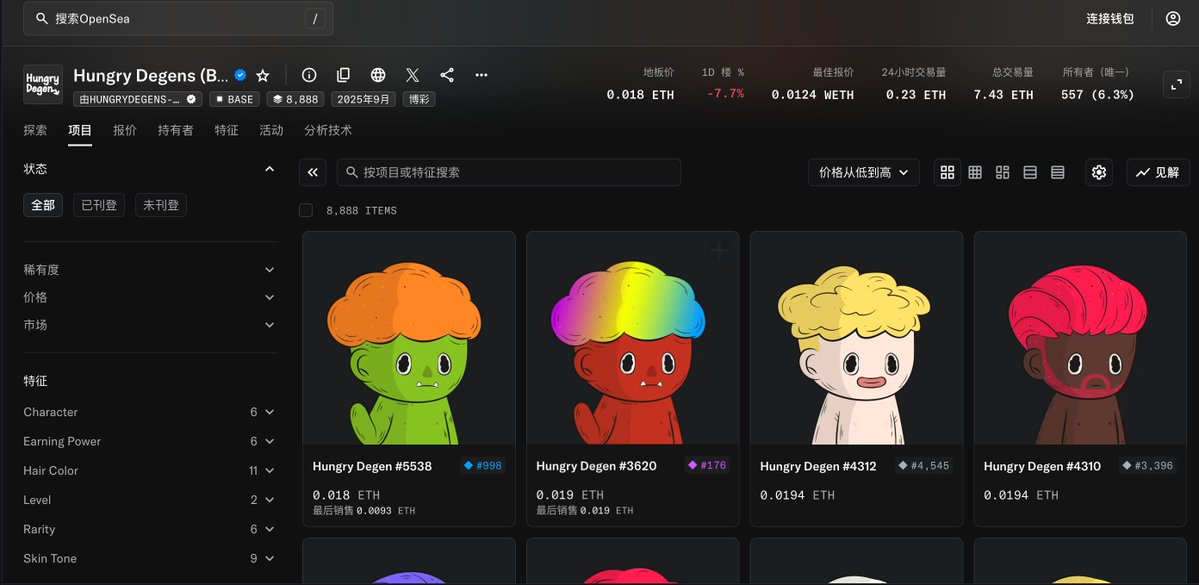The width and height of the screenshot is (1199, 585).
Task: Click the account profile icon top right
Action: coord(1173,18)
